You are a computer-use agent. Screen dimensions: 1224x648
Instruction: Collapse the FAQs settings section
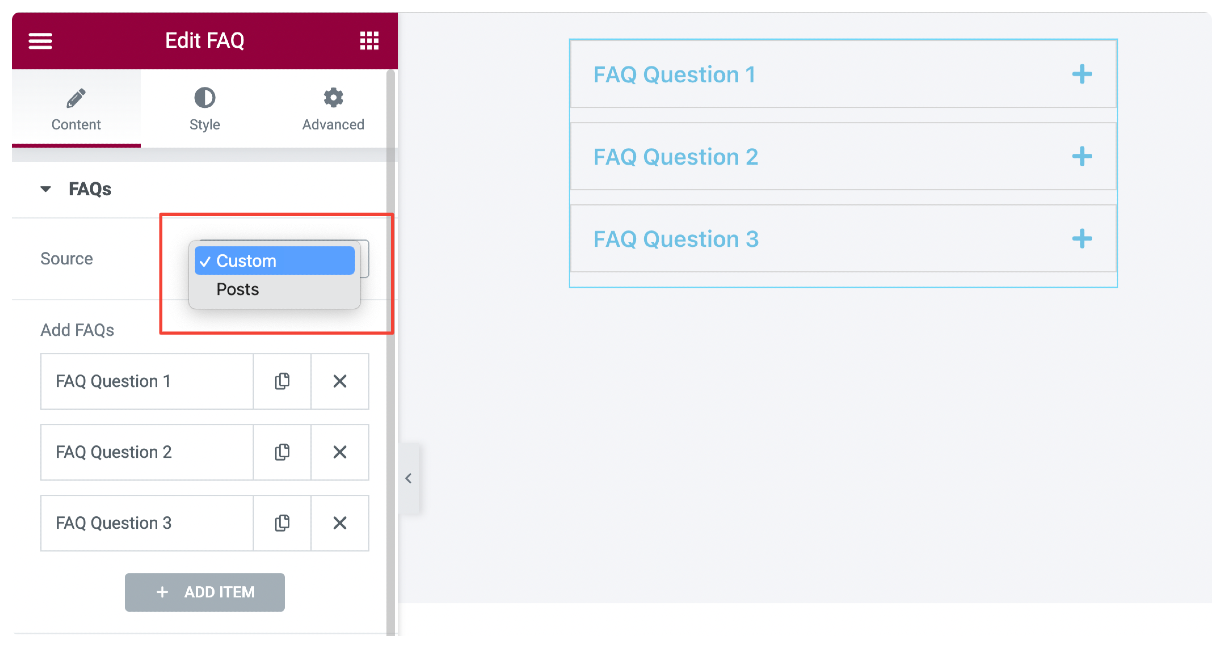(44, 188)
